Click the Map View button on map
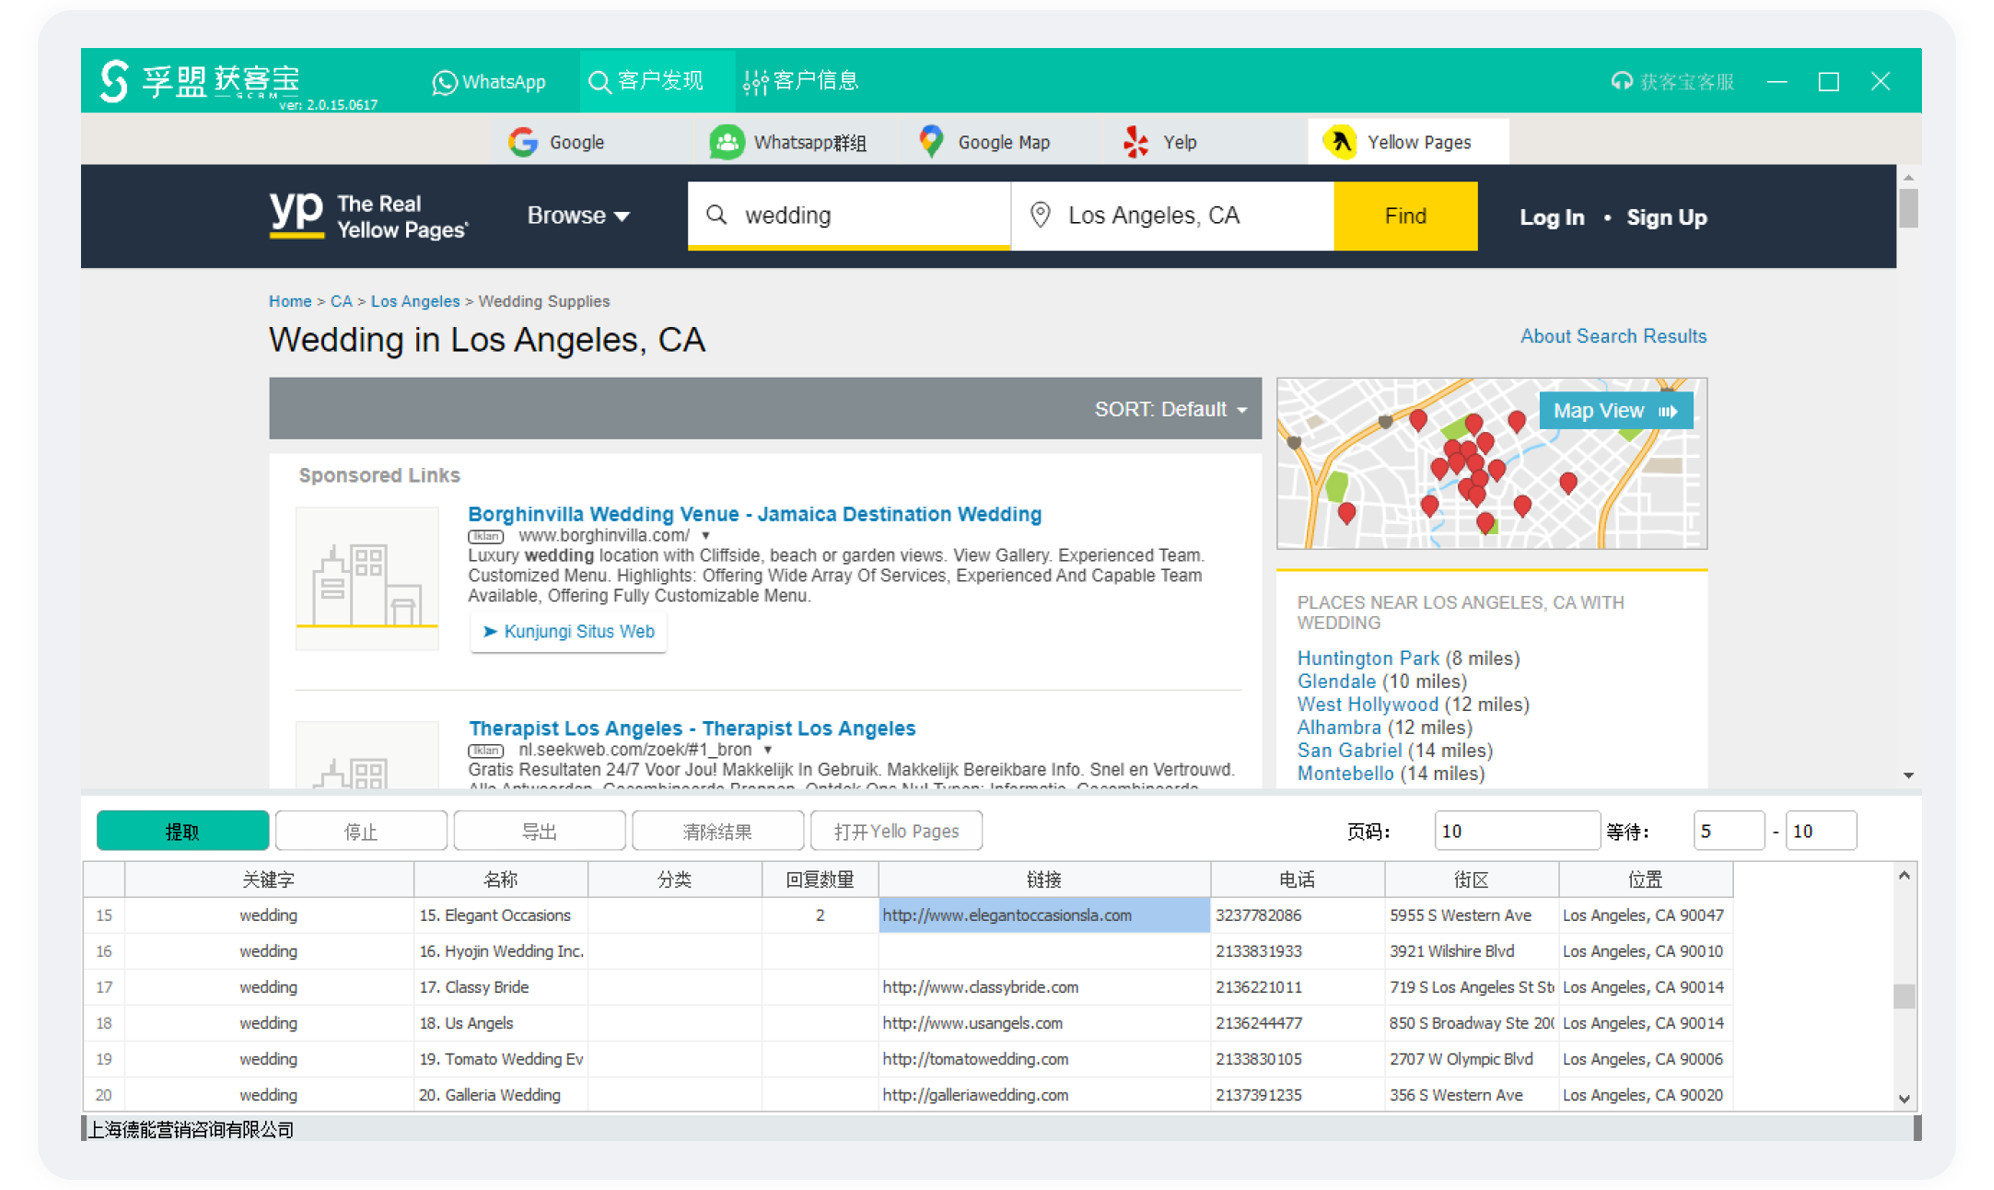 tap(1614, 411)
